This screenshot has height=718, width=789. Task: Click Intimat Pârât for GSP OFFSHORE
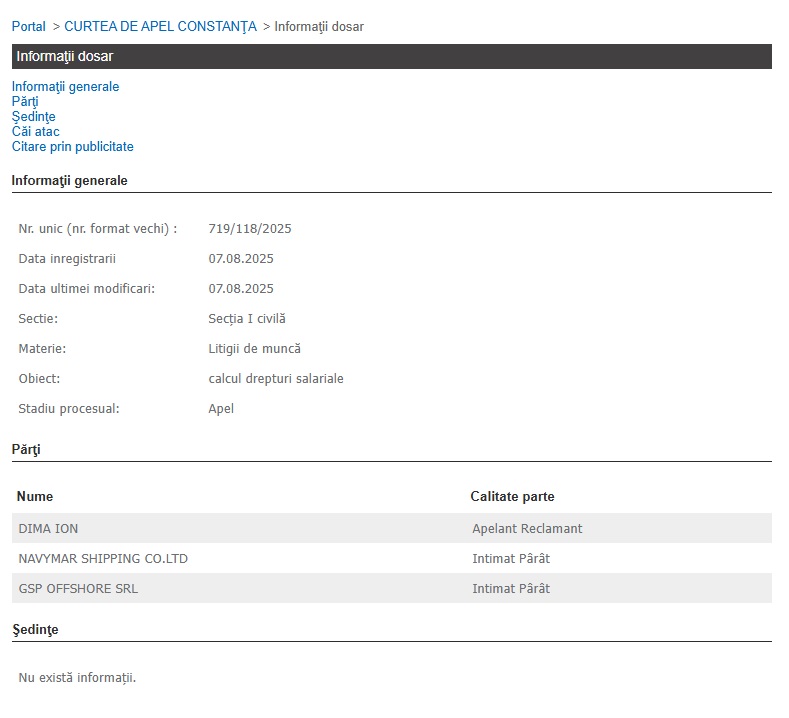click(511, 588)
